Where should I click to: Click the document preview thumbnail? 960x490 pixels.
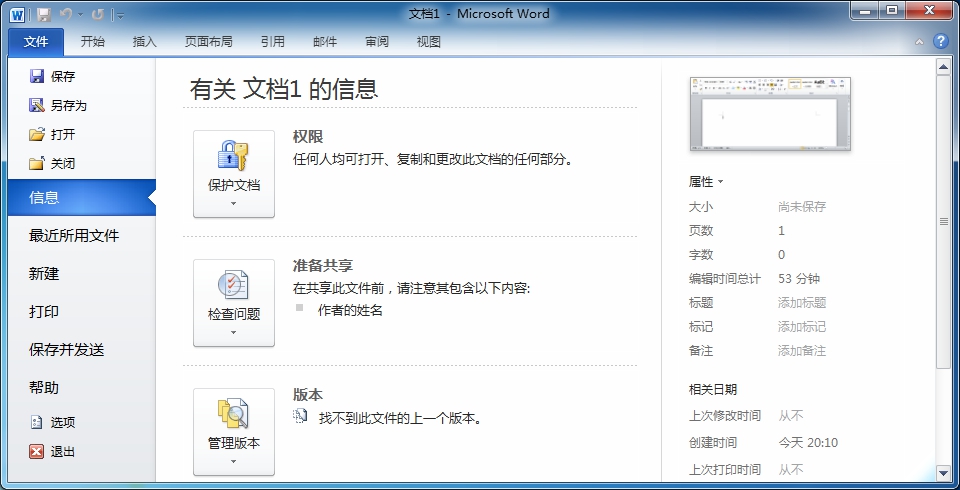(770, 114)
